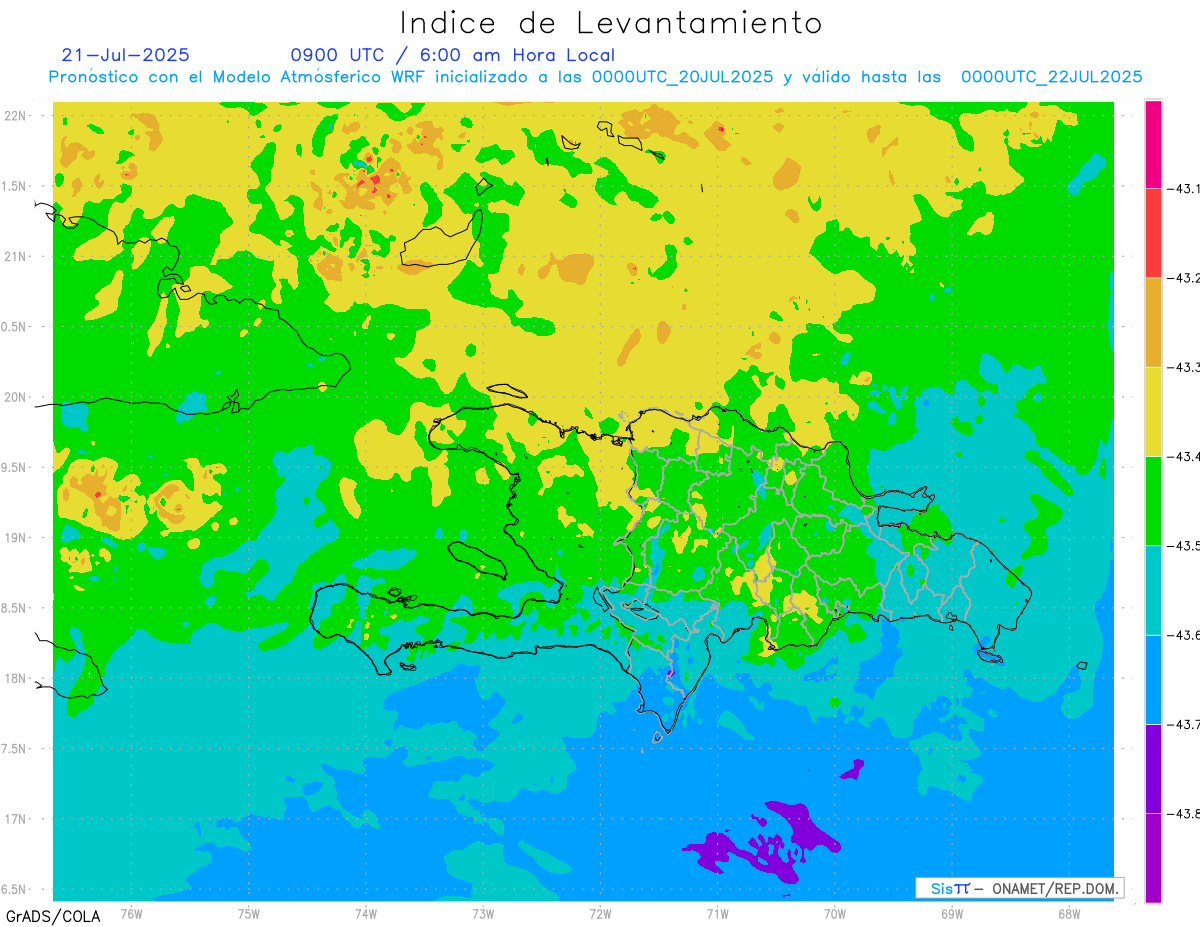Click the '0000UTC_20JUL2025' initialization time
This screenshot has height=927, width=1200.
pos(683,77)
